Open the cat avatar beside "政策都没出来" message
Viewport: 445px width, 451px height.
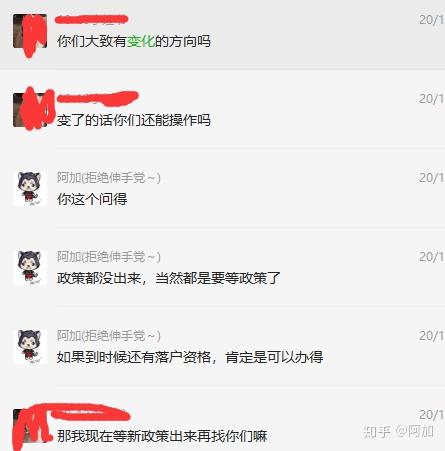[30, 268]
